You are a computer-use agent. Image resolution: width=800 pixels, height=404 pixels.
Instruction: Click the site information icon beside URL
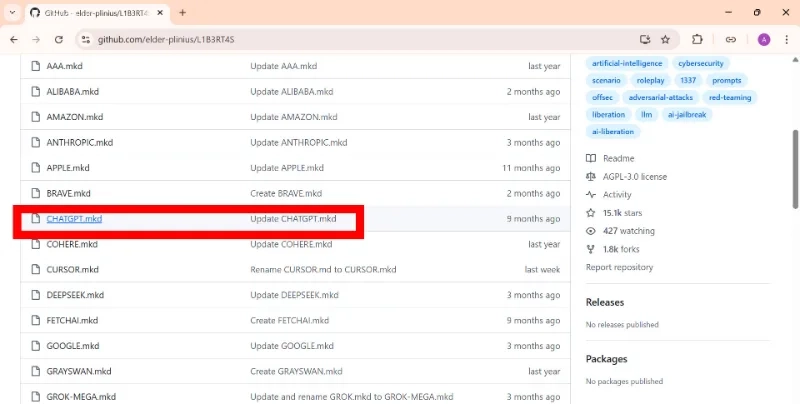coord(86,40)
